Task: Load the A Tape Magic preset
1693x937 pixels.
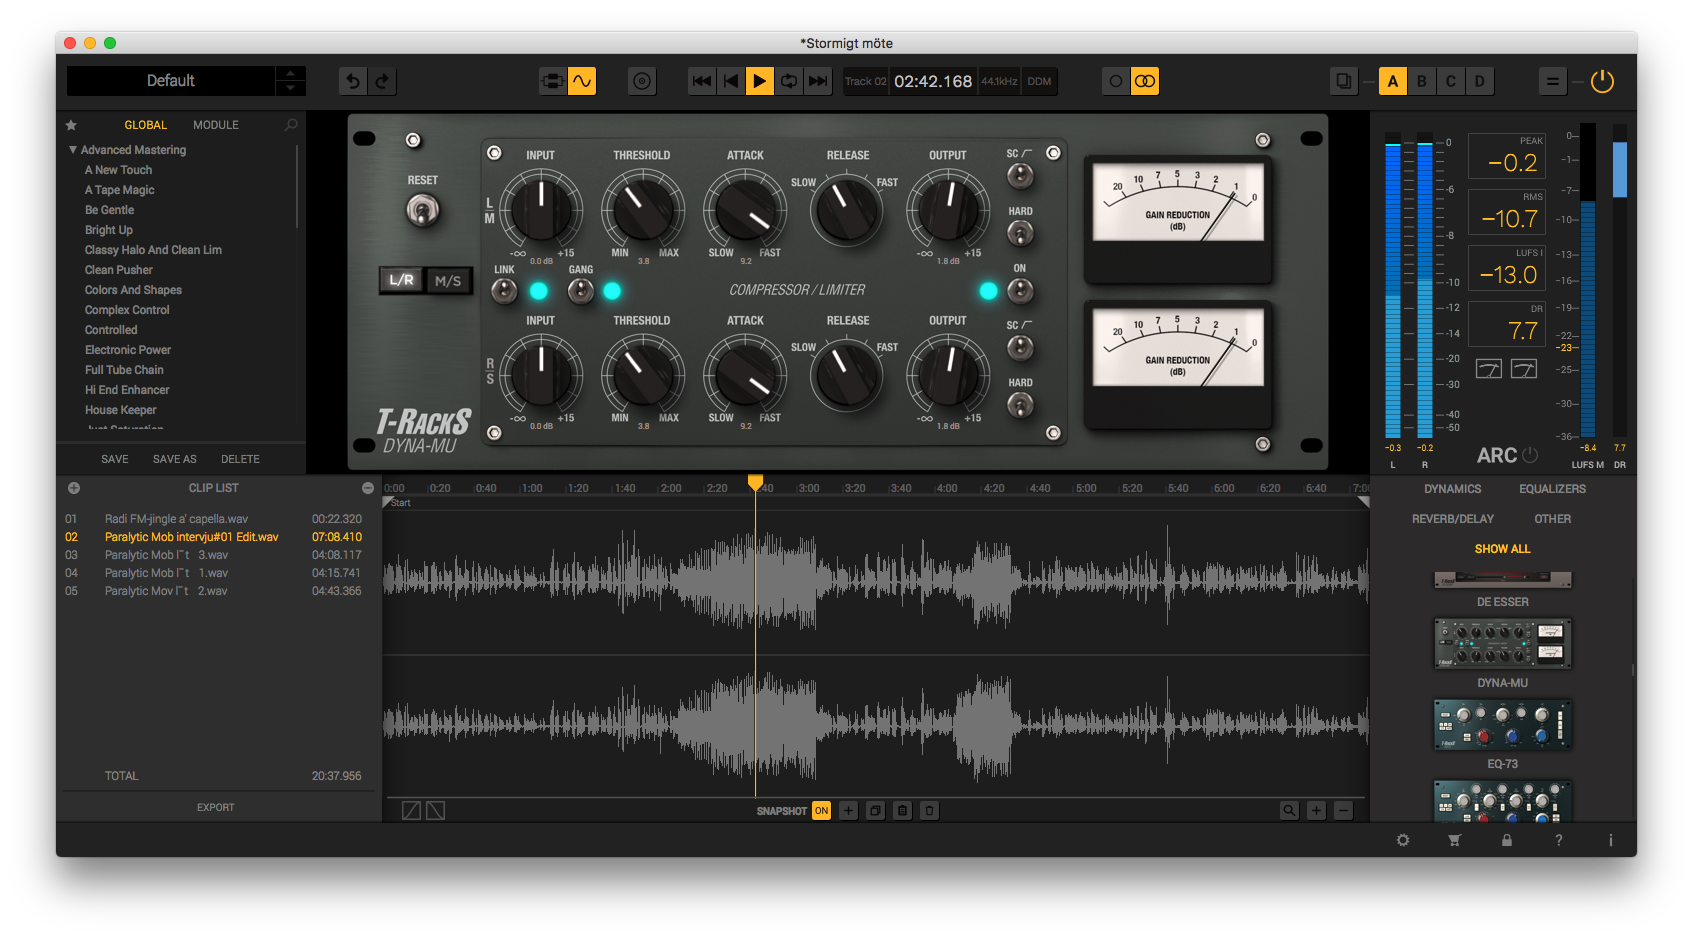Action: 120,190
